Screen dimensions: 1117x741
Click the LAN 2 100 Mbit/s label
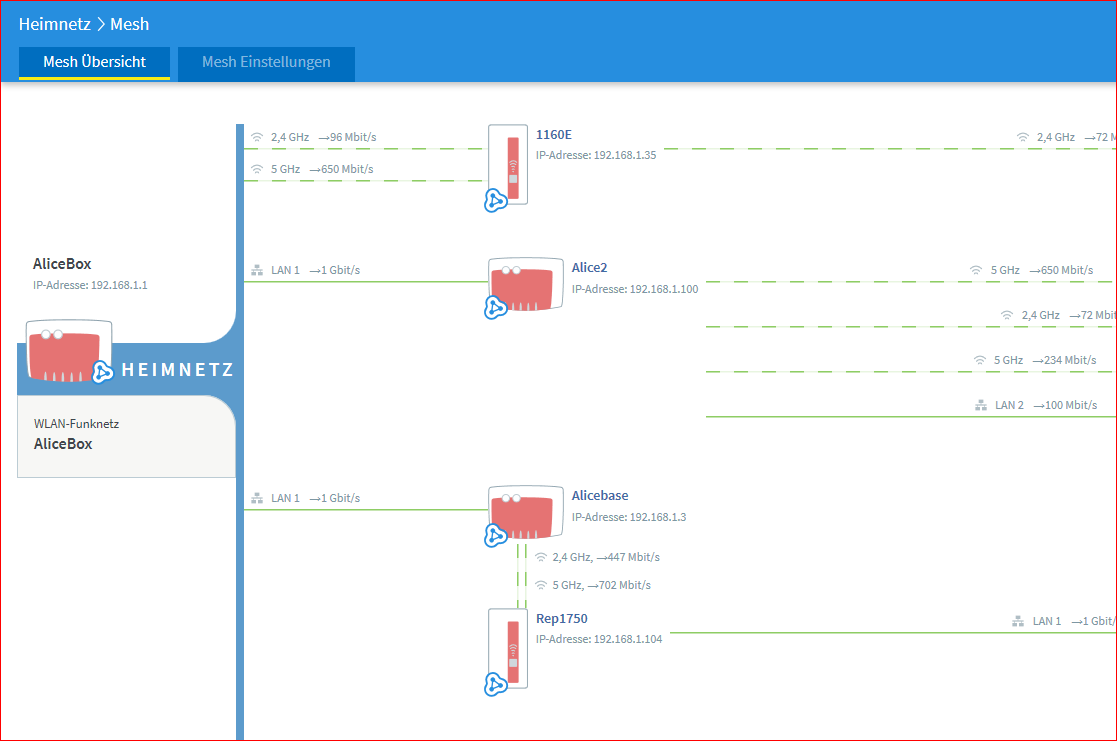tap(1046, 405)
